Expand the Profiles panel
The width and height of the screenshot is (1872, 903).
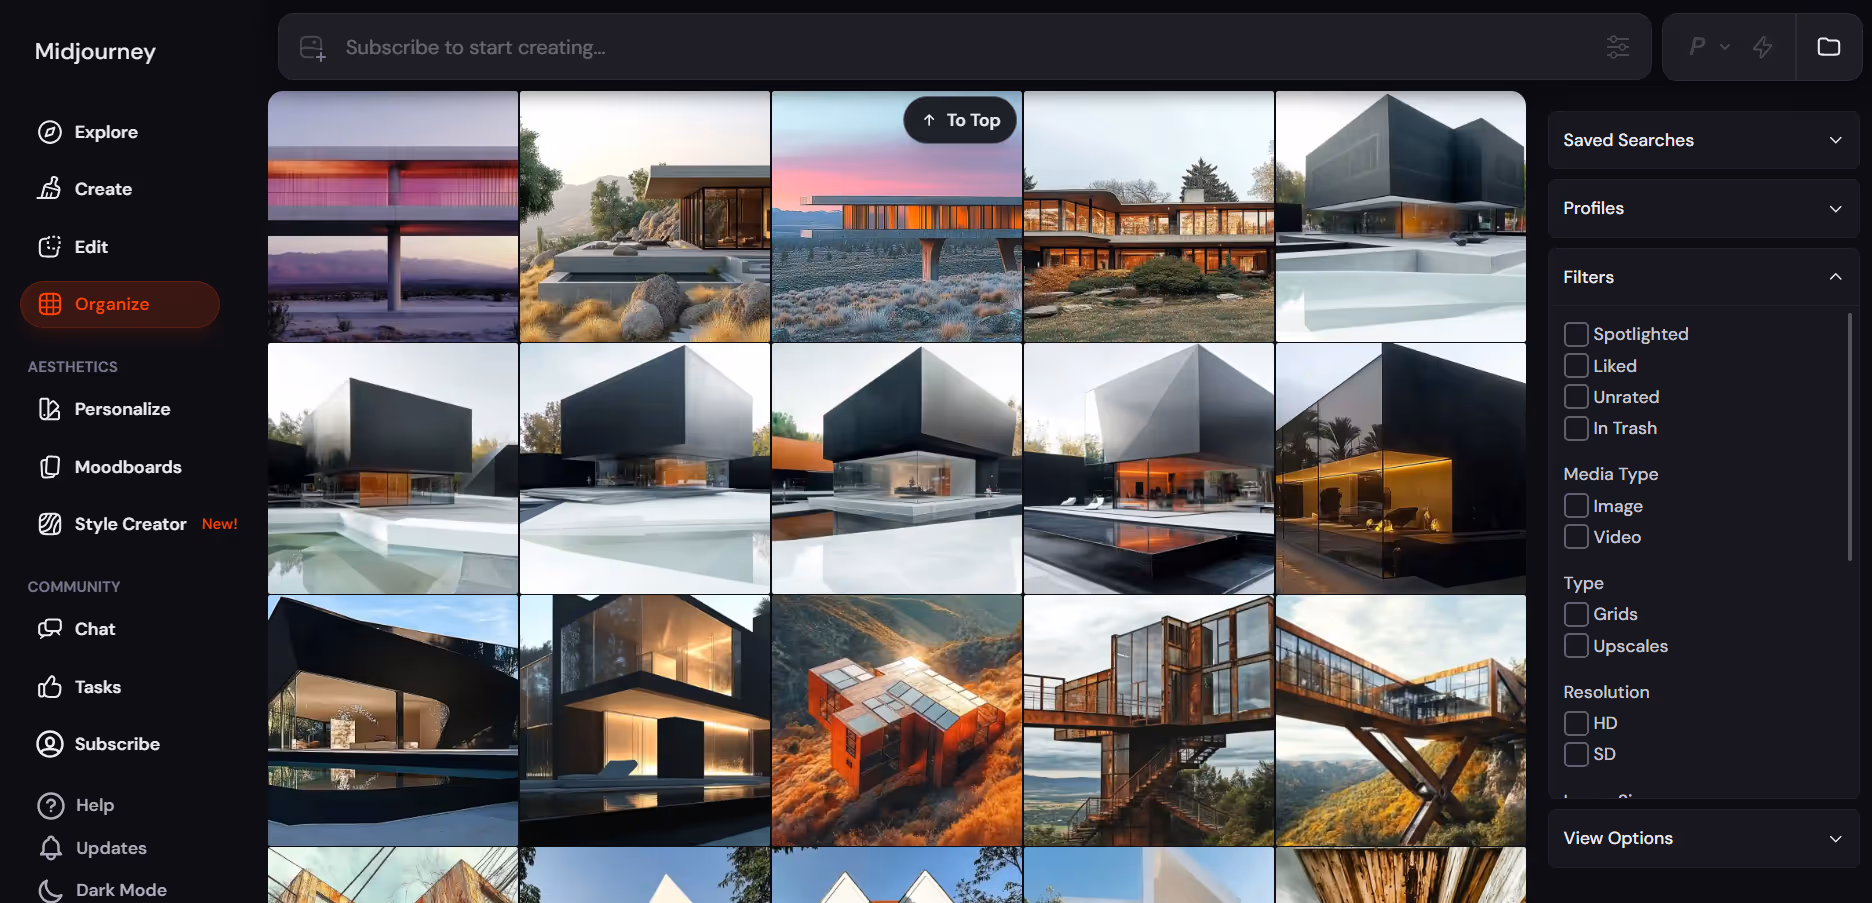point(1703,208)
